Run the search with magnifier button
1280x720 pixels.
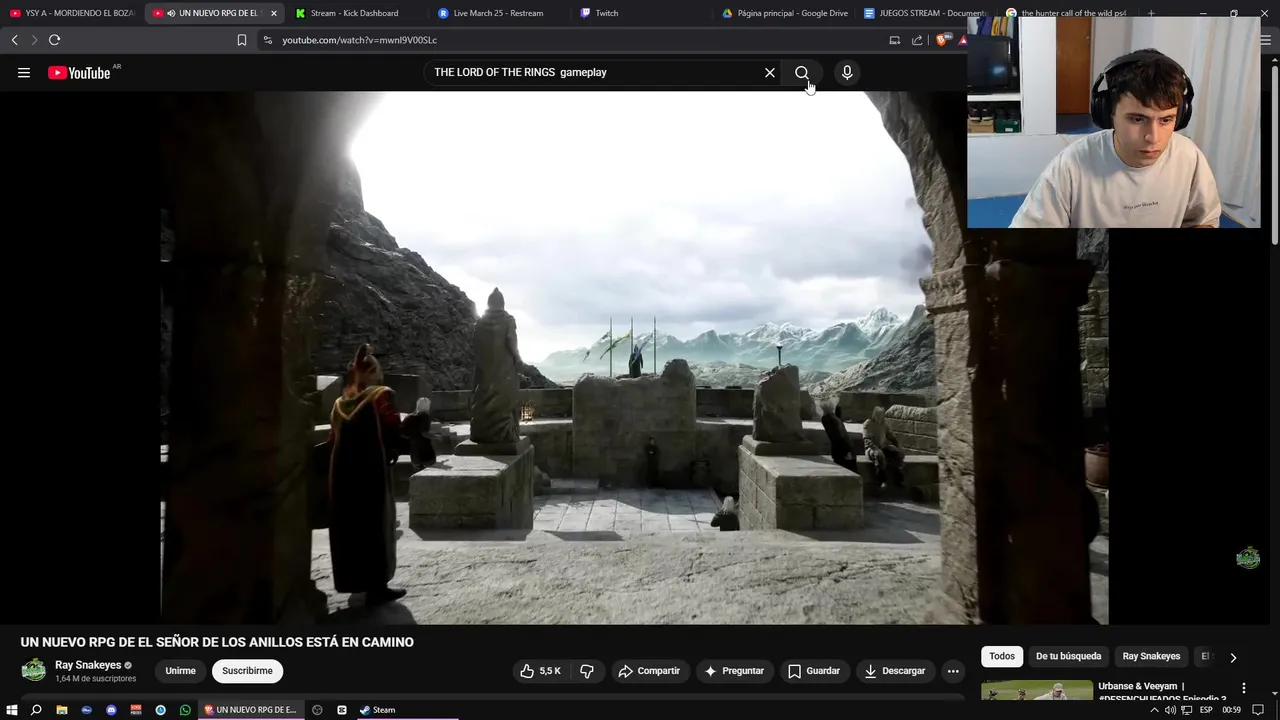[802, 72]
